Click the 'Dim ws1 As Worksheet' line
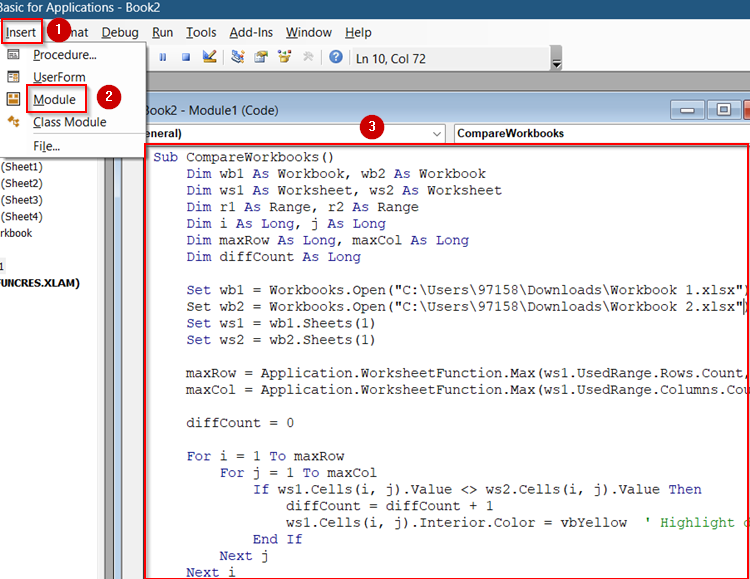The width and height of the screenshot is (750, 579). tap(344, 190)
